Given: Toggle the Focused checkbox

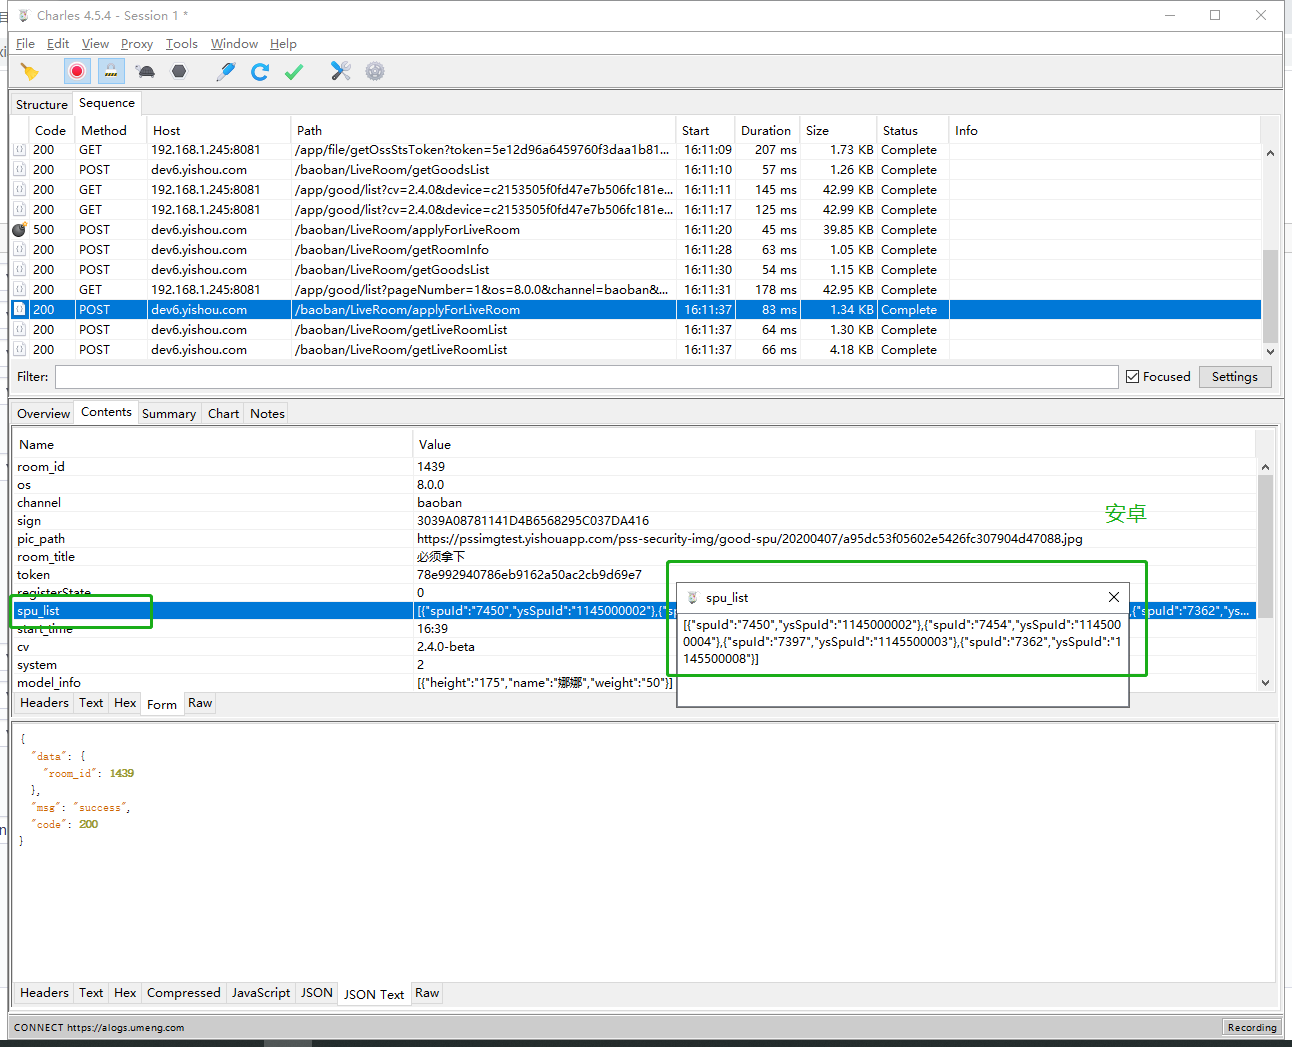Looking at the screenshot, I should [x=1133, y=377].
